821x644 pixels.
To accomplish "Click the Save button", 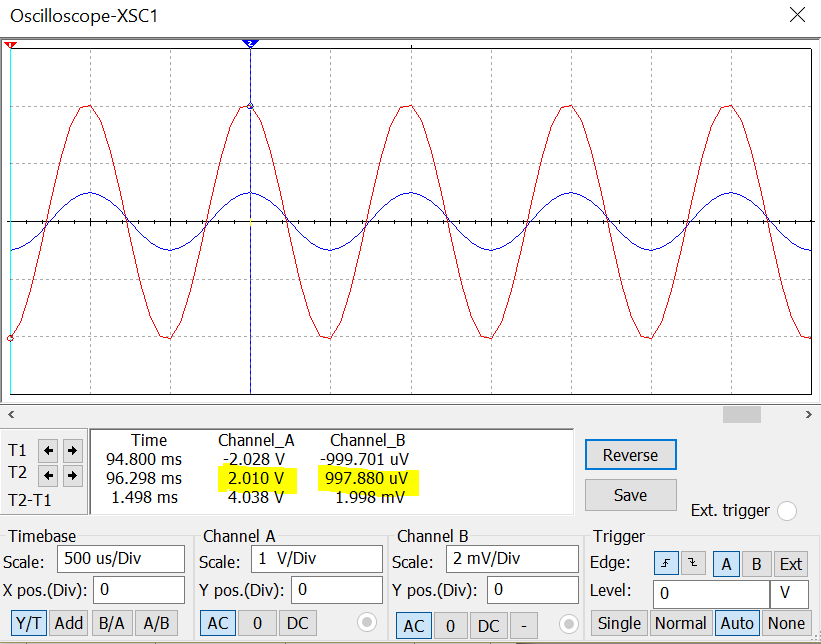I will click(630, 494).
